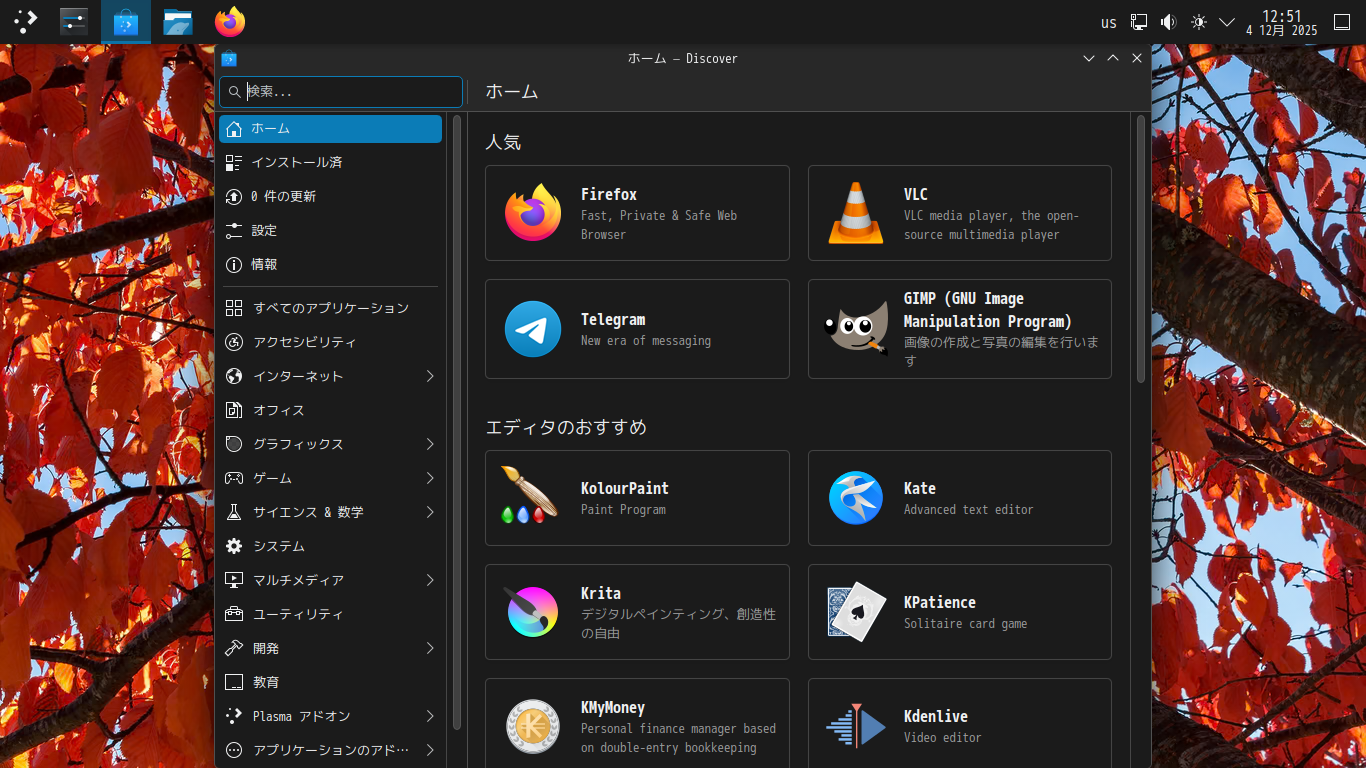Open the インストール済 (installed) list
This screenshot has width=1366, height=768.
(330, 162)
